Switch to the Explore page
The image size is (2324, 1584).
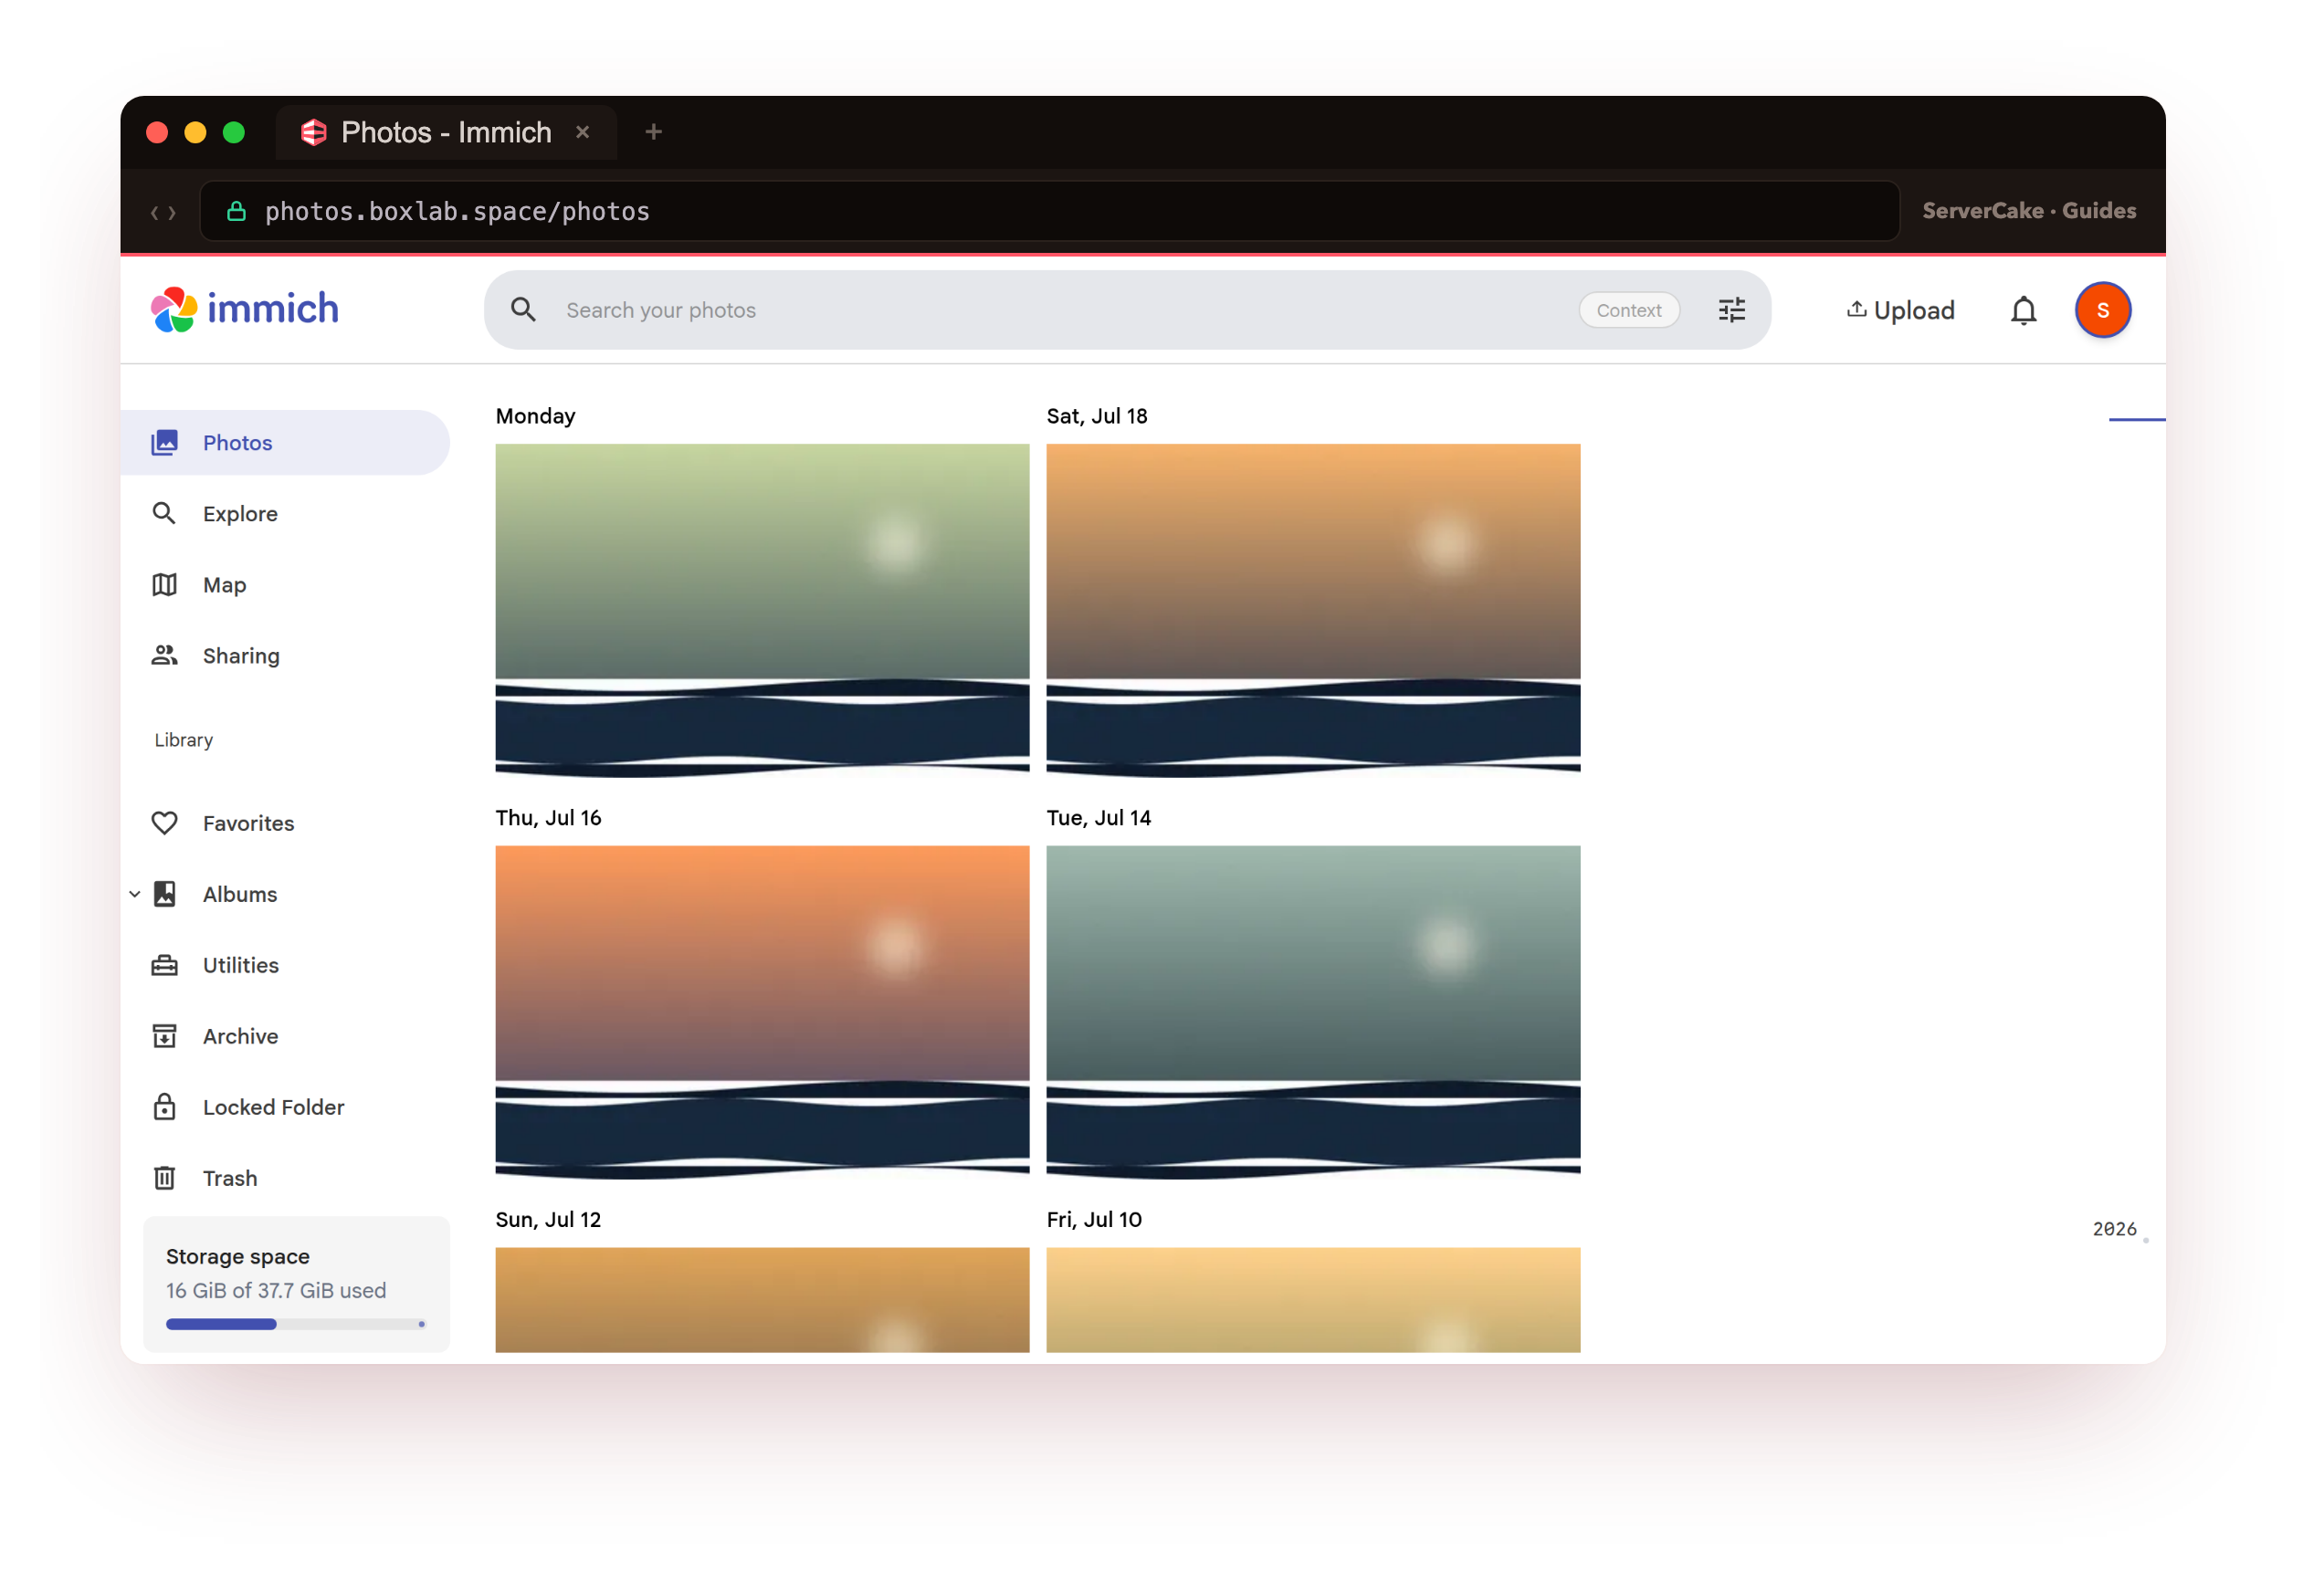[x=285, y=514]
